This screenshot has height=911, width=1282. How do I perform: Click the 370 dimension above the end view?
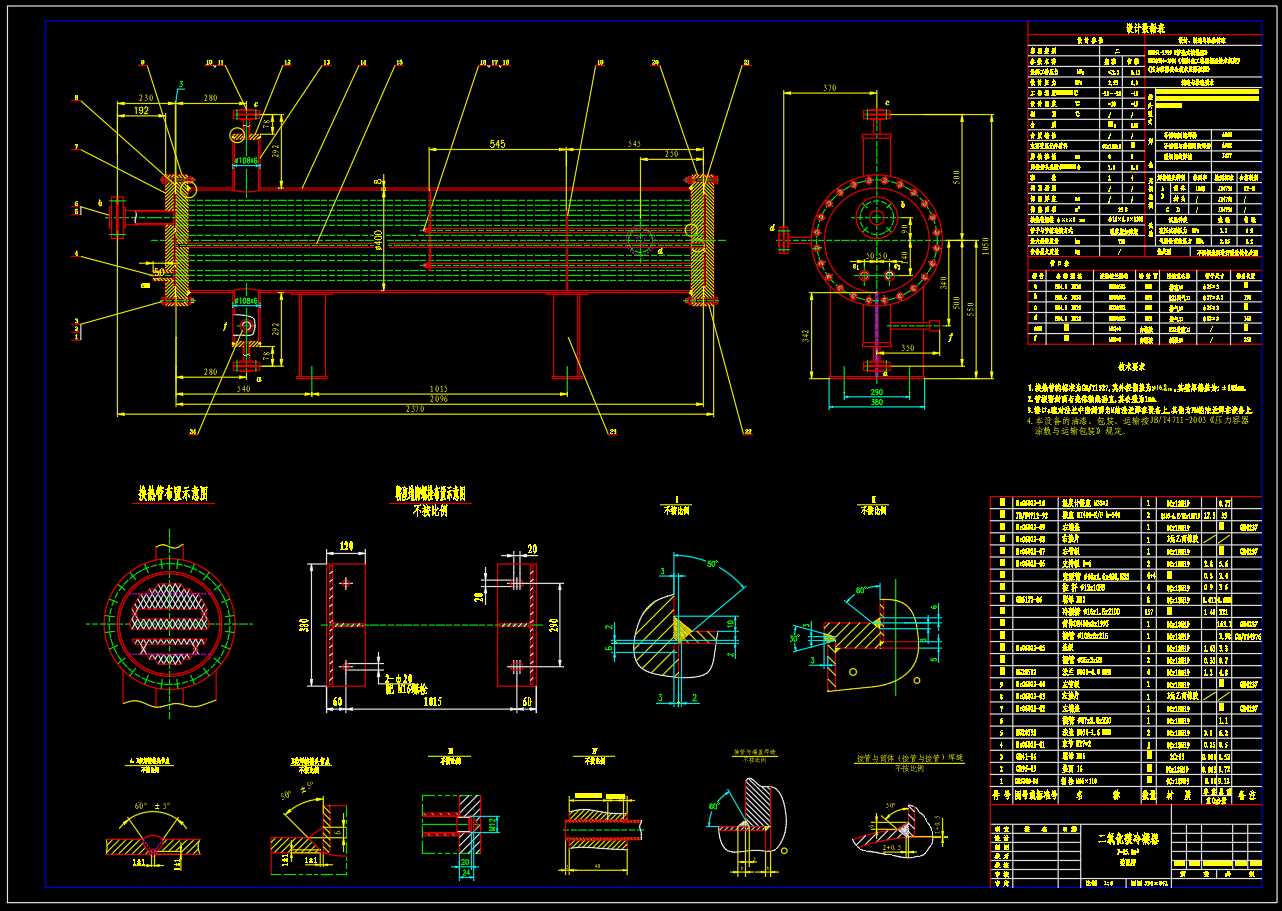pyautogui.click(x=829, y=88)
